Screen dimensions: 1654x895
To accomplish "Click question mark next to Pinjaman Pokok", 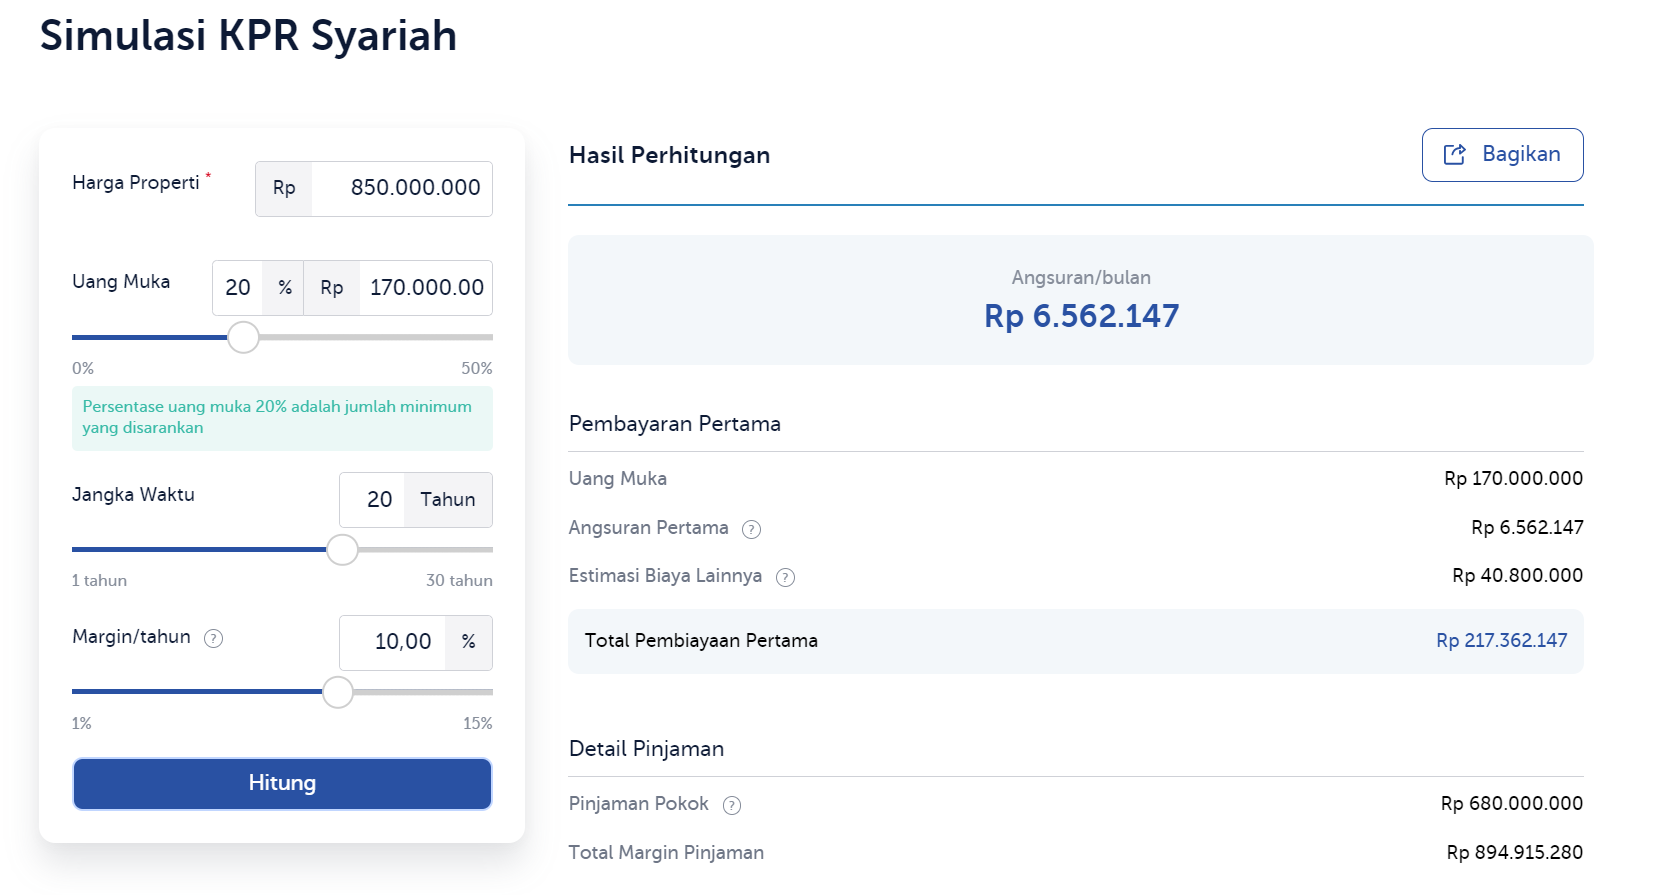I will pos(732,805).
